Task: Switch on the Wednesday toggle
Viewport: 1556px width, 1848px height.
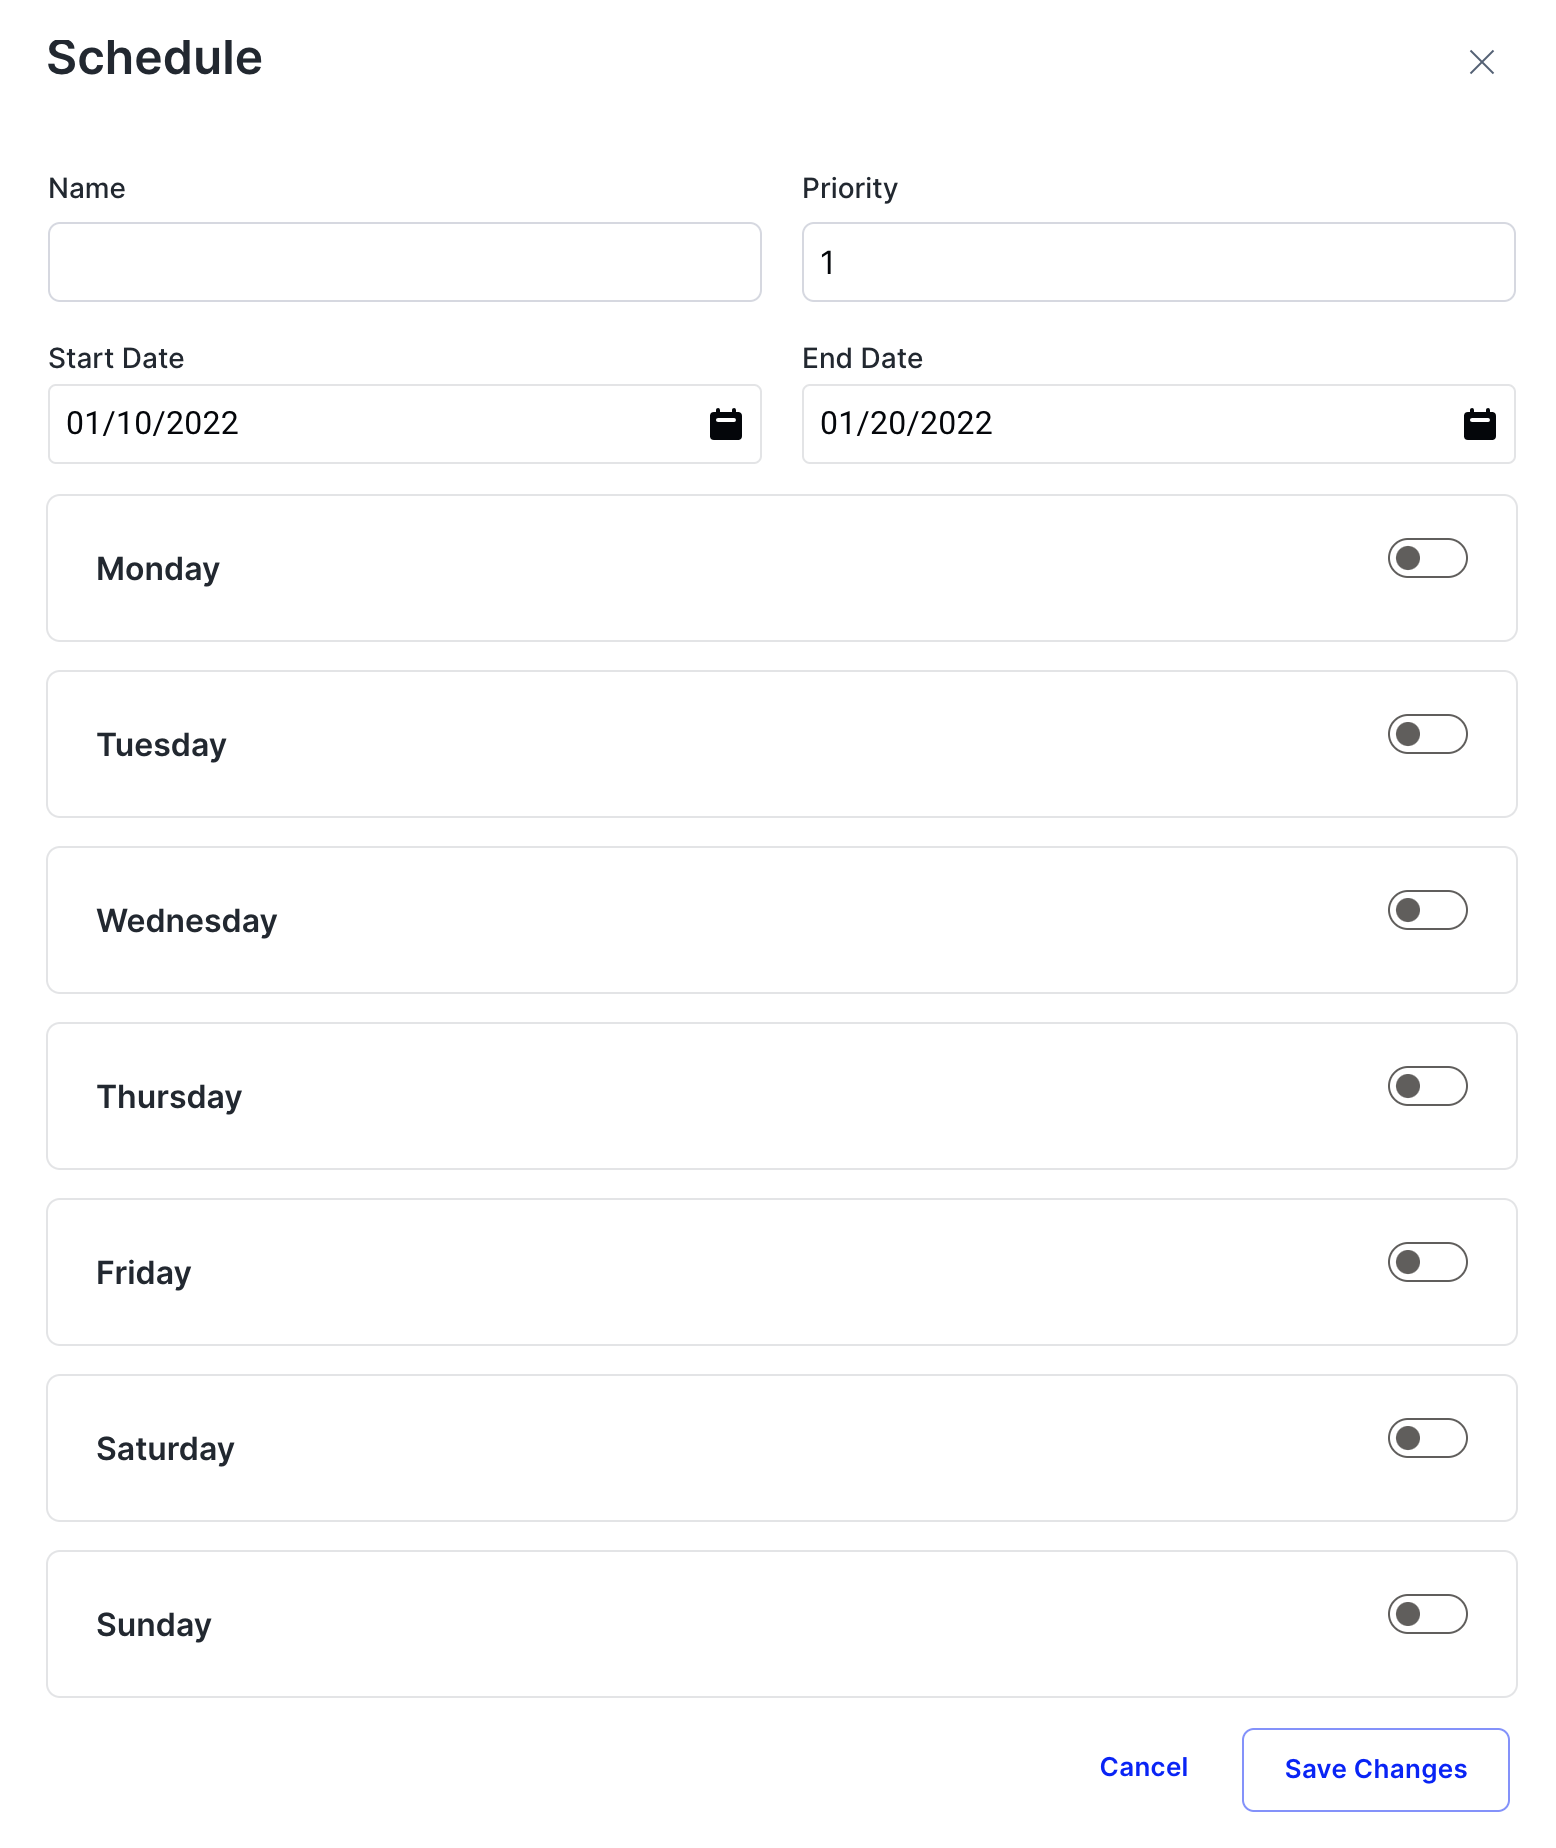Action: [x=1426, y=910]
